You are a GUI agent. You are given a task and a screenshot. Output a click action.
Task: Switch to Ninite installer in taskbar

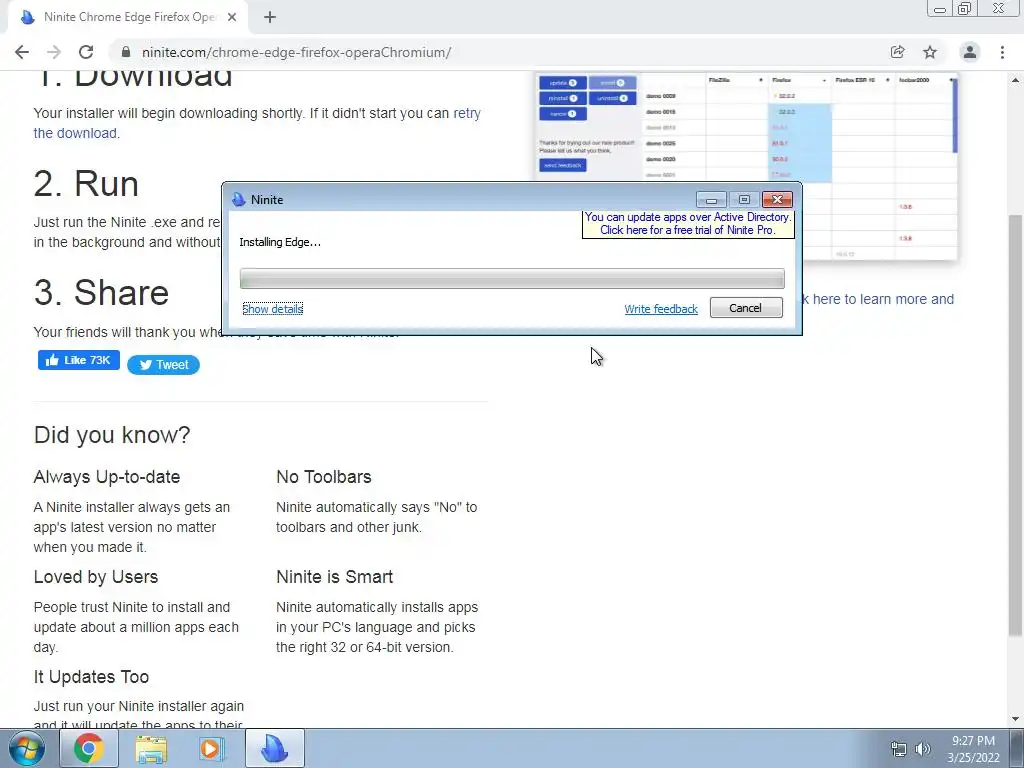click(x=274, y=748)
